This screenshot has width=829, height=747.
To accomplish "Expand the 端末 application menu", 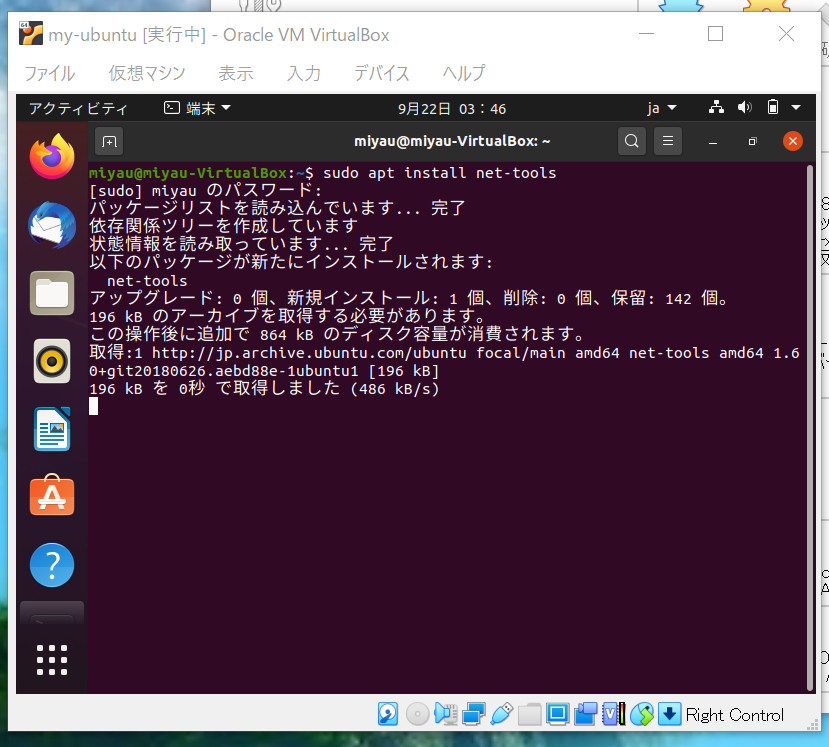I will (x=197, y=108).
